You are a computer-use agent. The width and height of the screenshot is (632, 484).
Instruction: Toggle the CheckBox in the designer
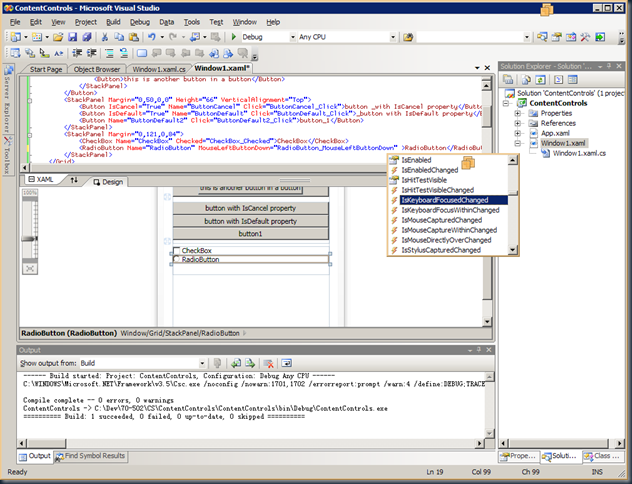pyautogui.click(x=177, y=250)
